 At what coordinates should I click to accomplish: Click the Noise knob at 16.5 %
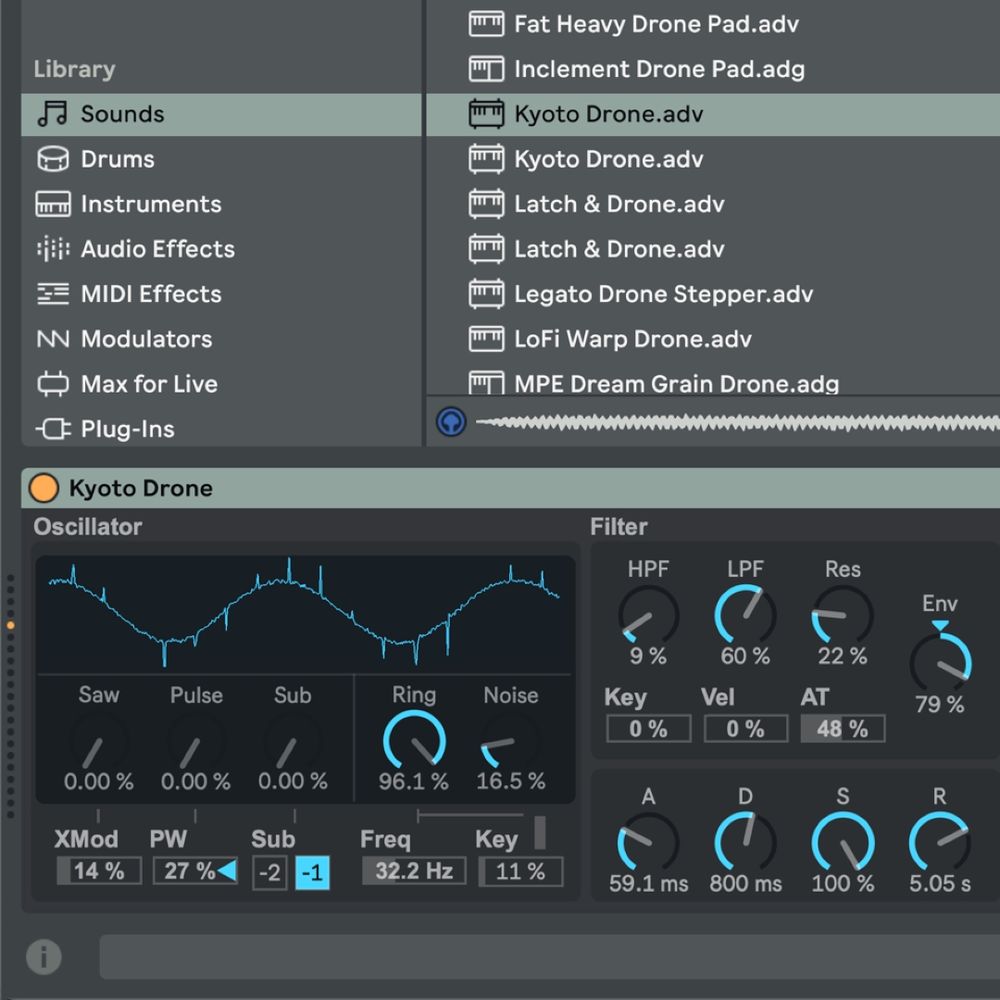(510, 742)
